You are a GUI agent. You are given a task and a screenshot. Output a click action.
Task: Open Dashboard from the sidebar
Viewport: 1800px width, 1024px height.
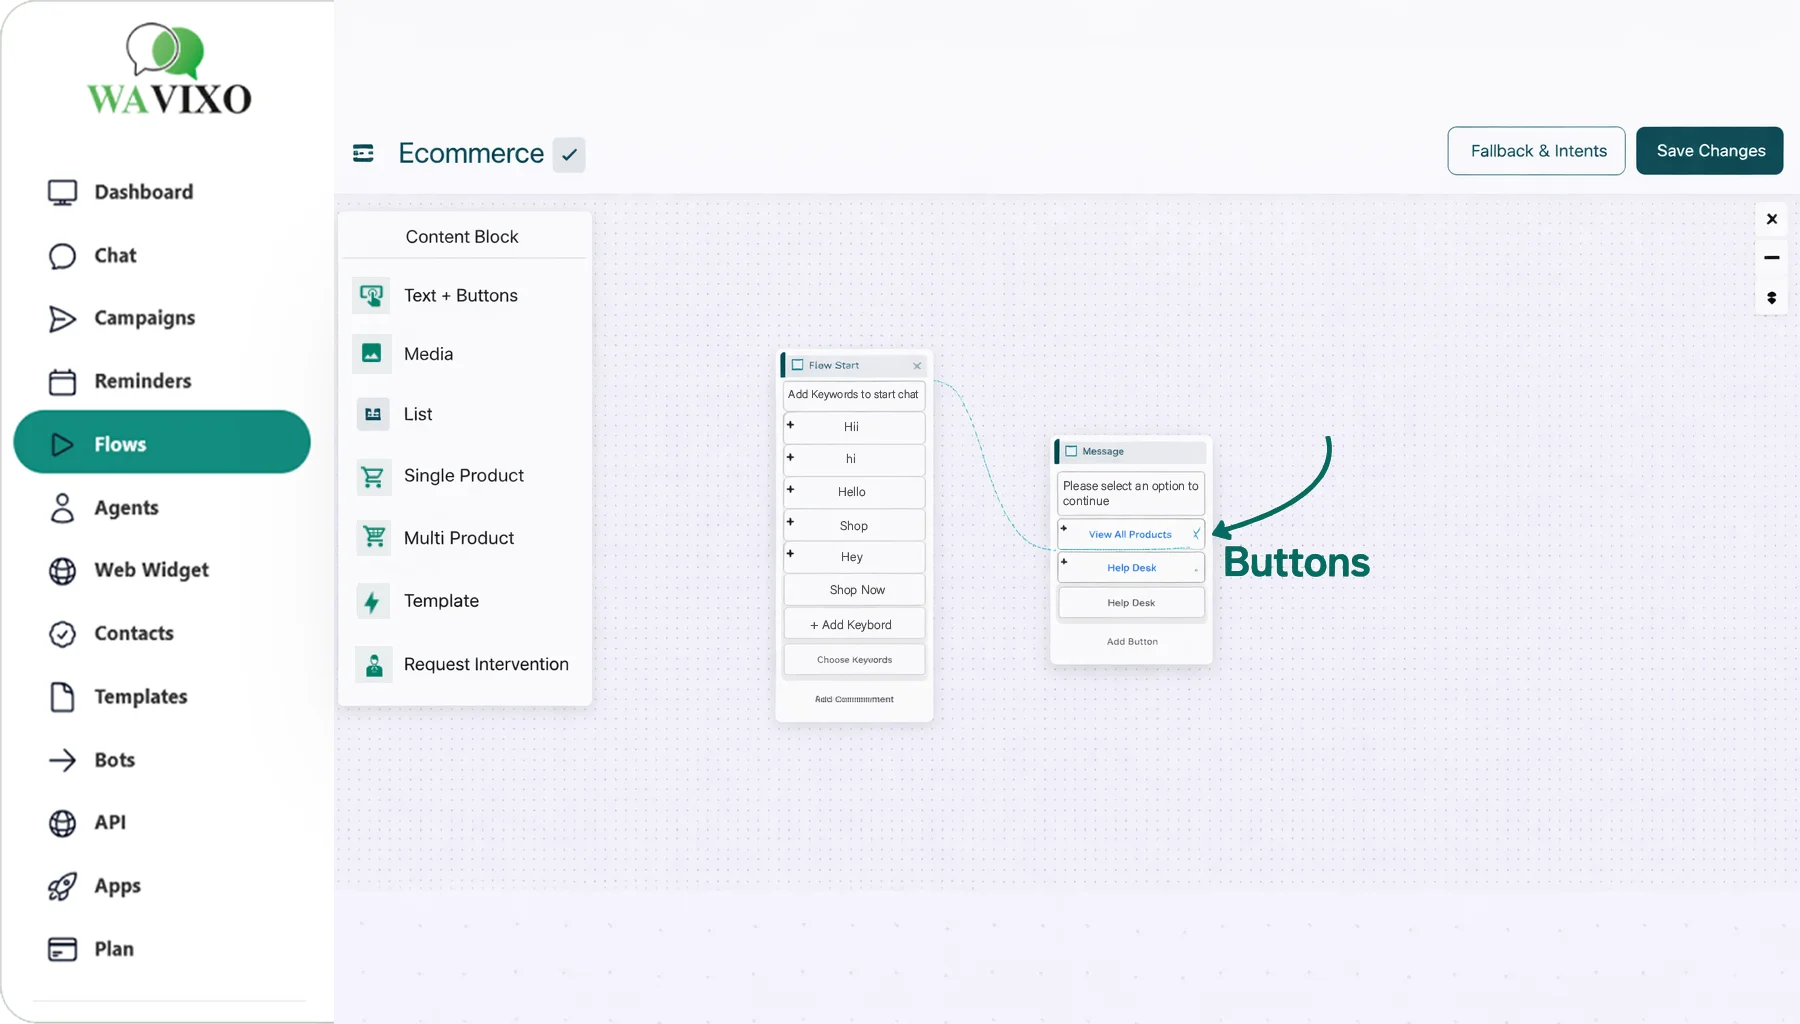coord(143,192)
